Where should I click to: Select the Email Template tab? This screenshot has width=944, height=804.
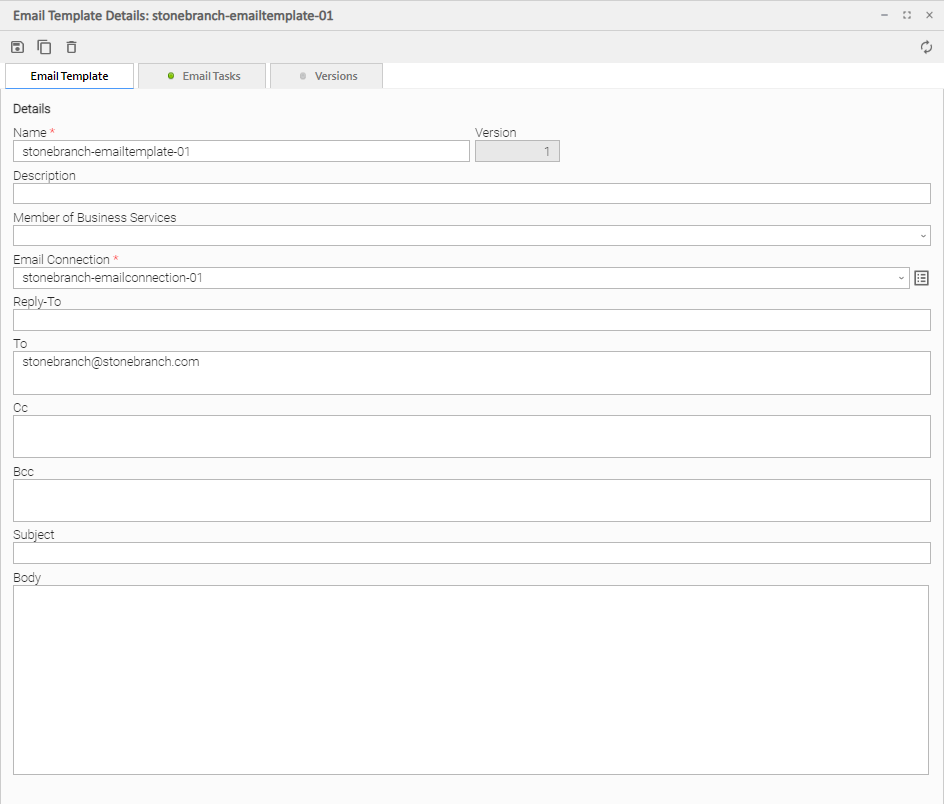point(69,76)
